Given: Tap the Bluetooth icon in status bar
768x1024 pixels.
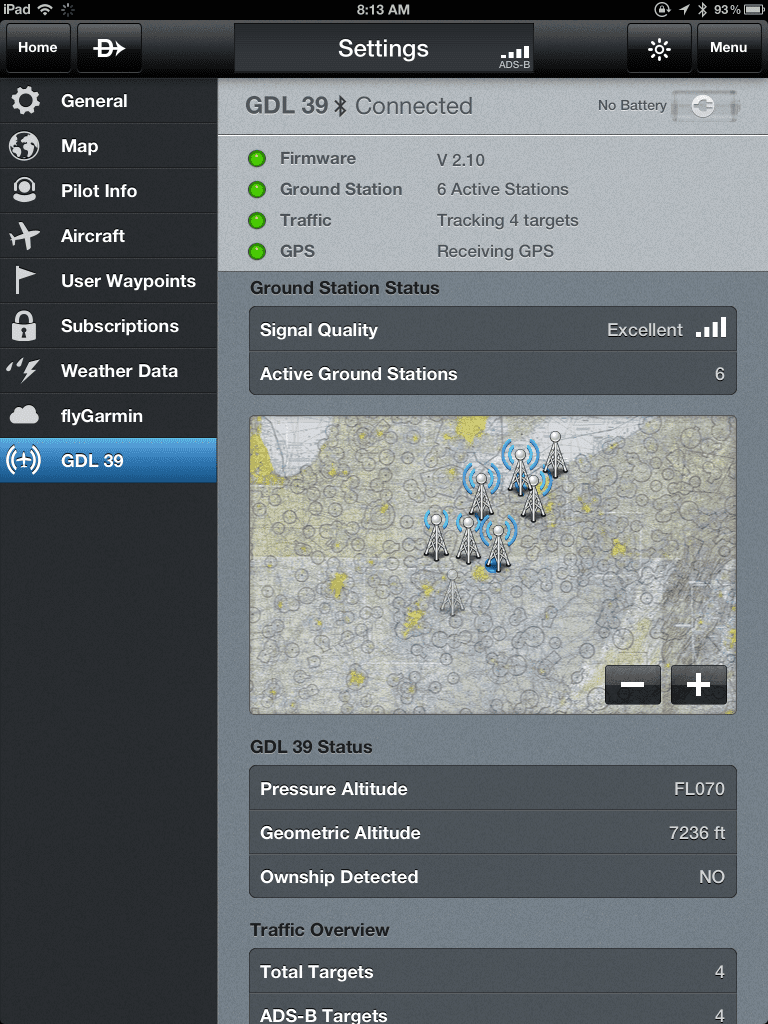Looking at the screenshot, I should (702, 9).
